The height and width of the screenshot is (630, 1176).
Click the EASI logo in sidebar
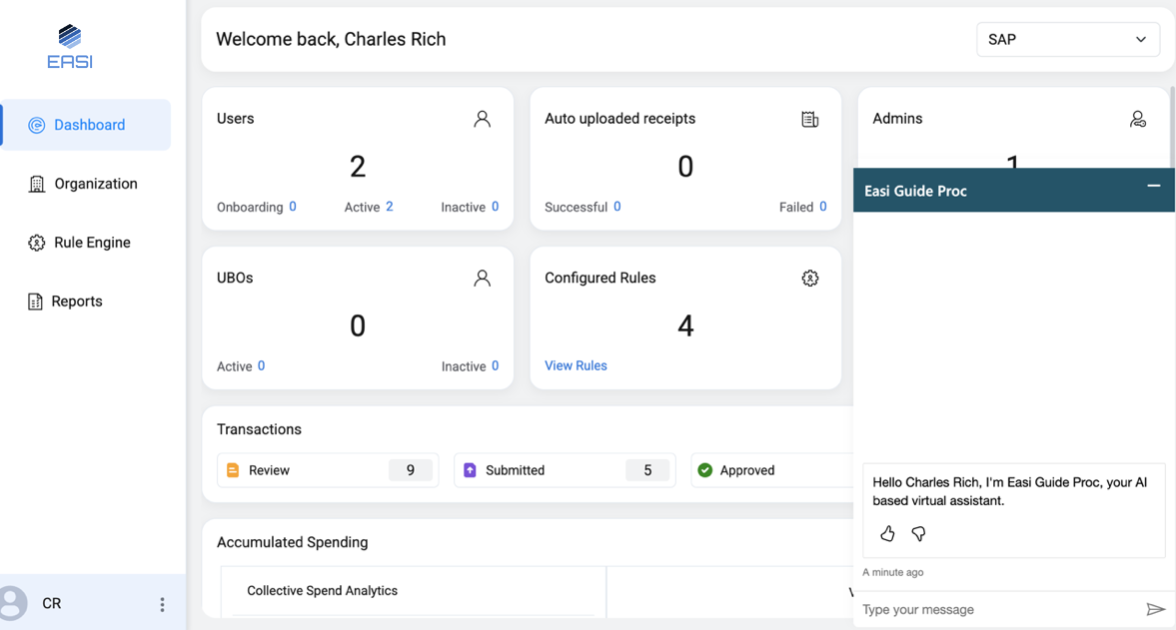tap(70, 47)
